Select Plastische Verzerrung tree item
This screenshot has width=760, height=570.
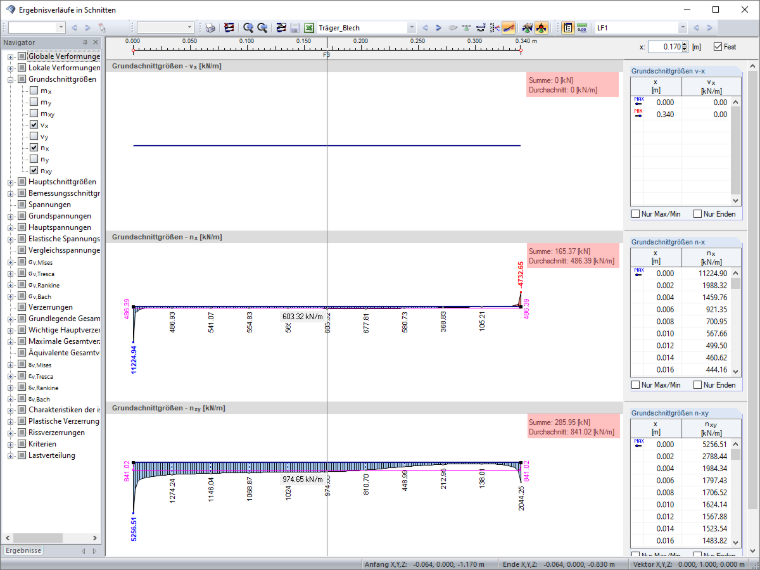click(x=63, y=421)
